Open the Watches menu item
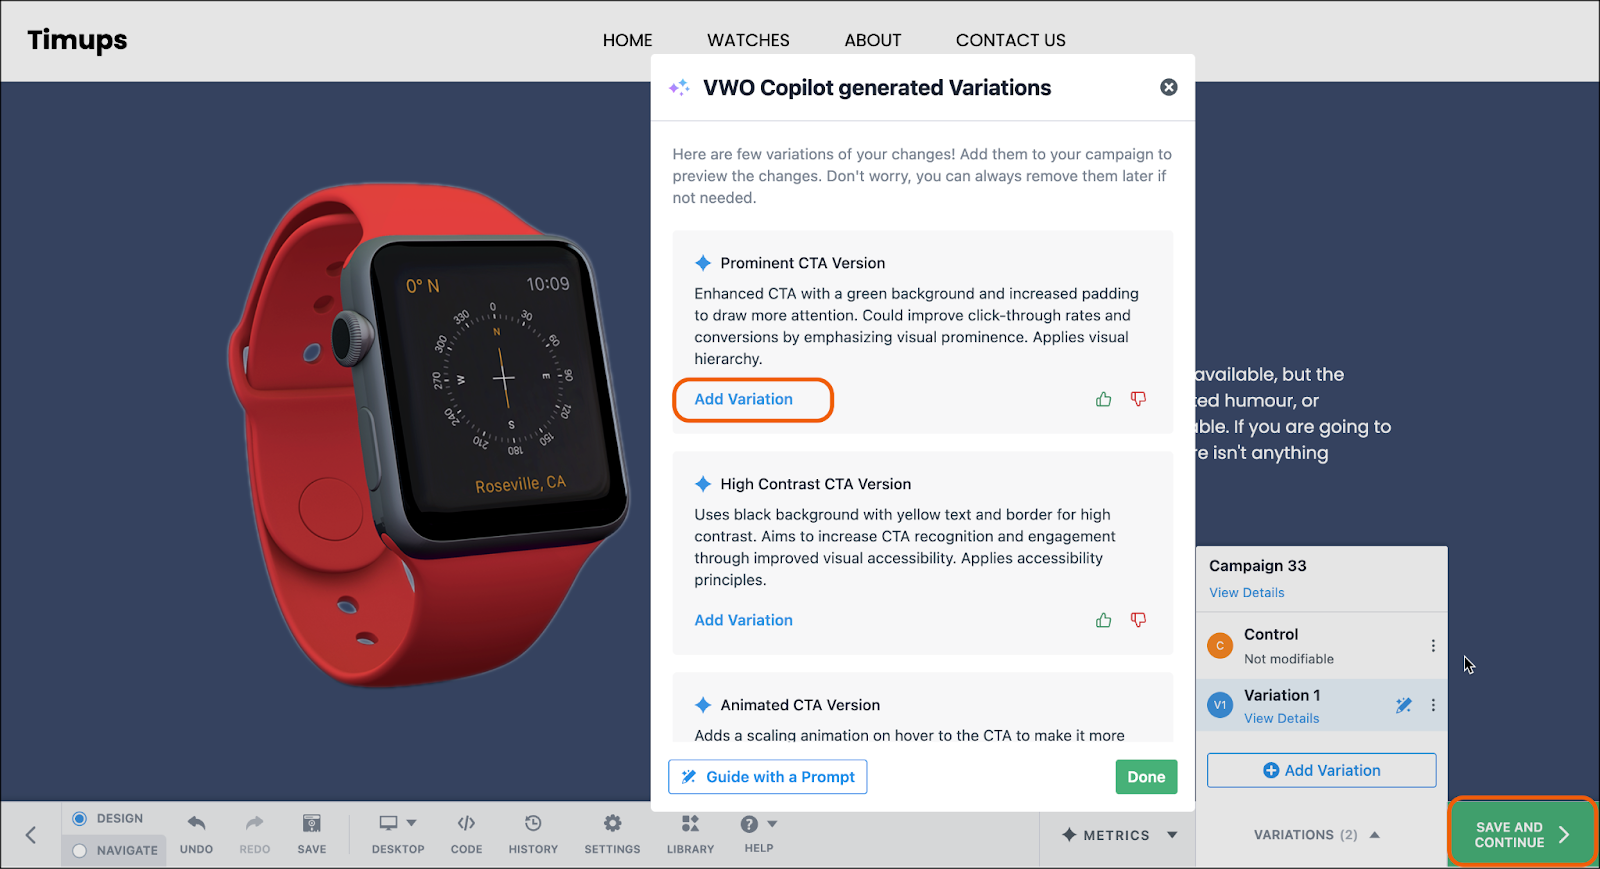 [x=748, y=40]
